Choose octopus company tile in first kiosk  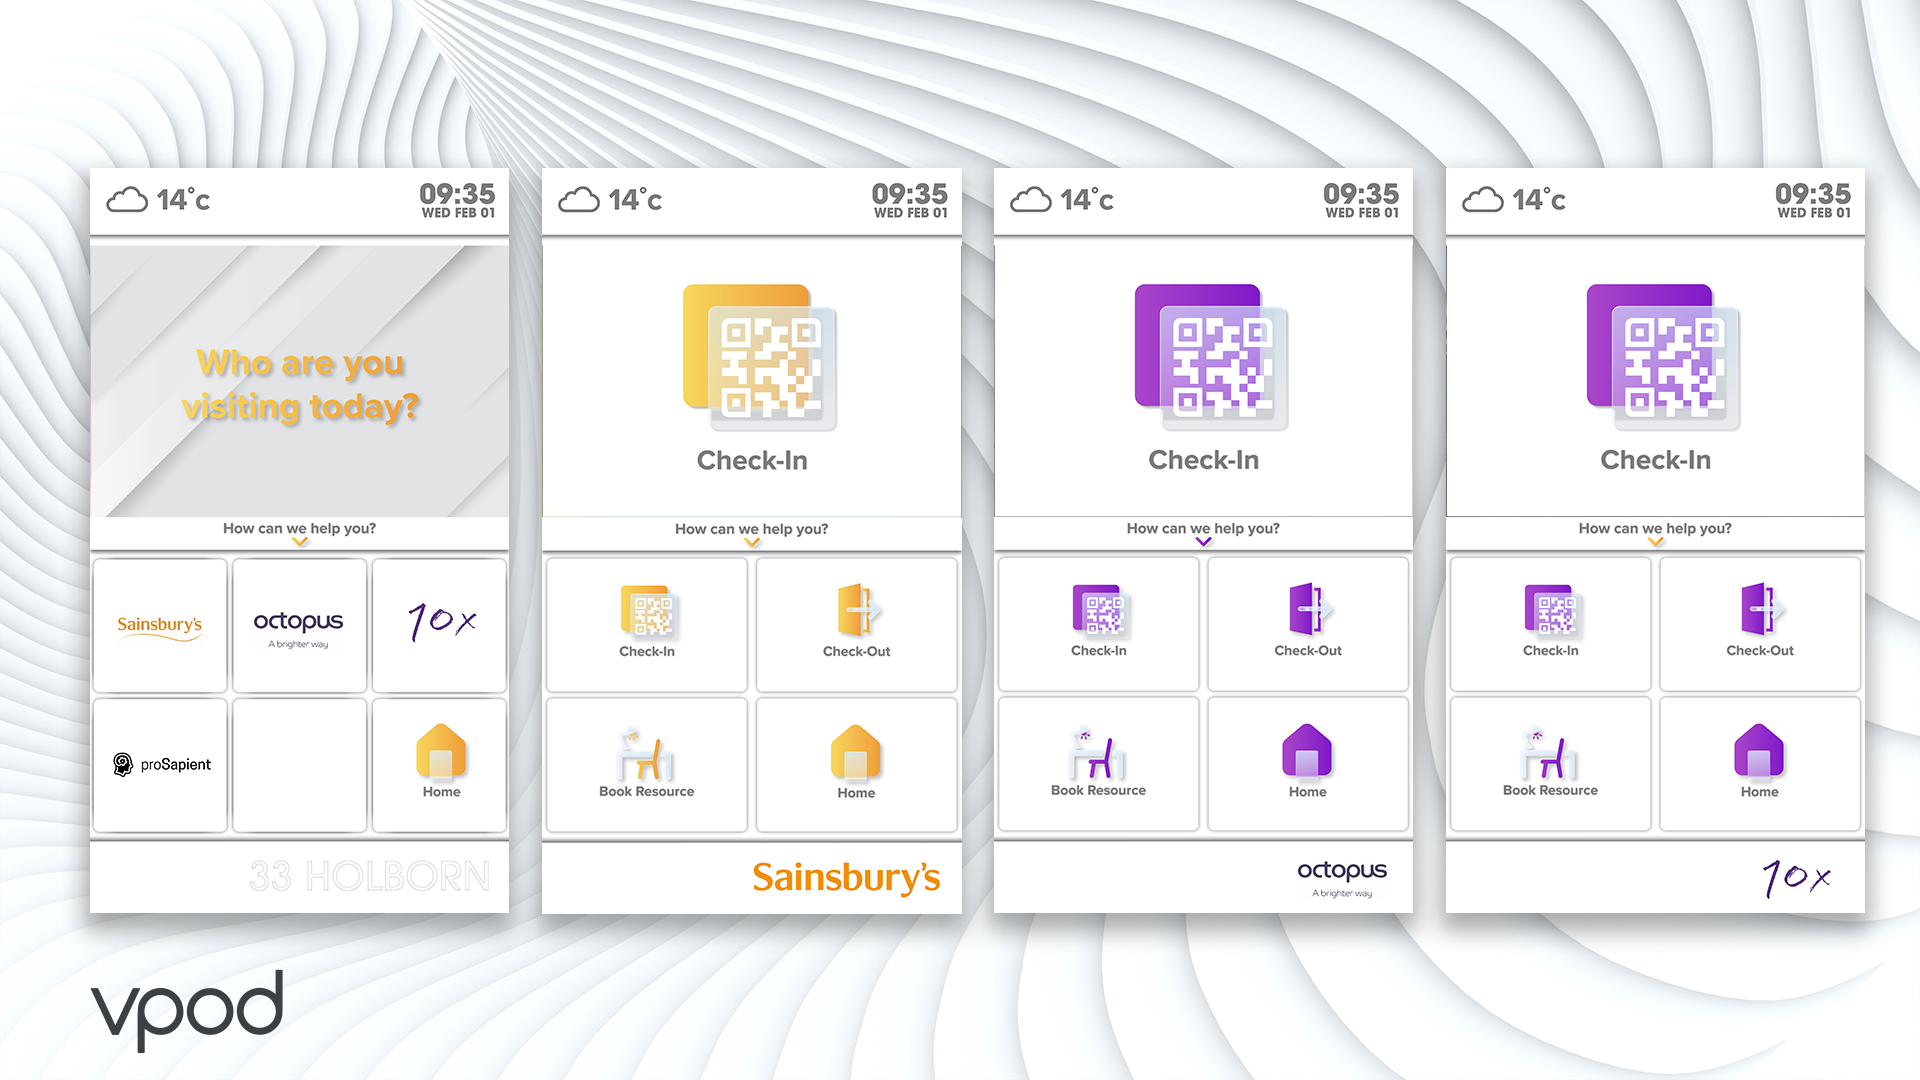click(299, 625)
